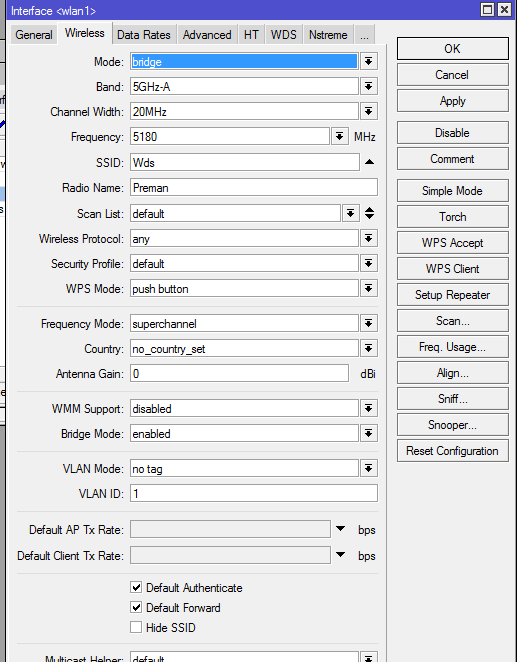The image size is (517, 662).
Task: Open the Align tool
Action: click(452, 373)
